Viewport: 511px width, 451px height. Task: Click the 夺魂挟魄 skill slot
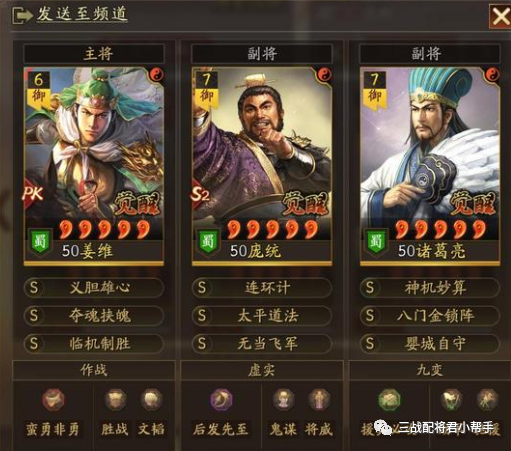[94, 315]
